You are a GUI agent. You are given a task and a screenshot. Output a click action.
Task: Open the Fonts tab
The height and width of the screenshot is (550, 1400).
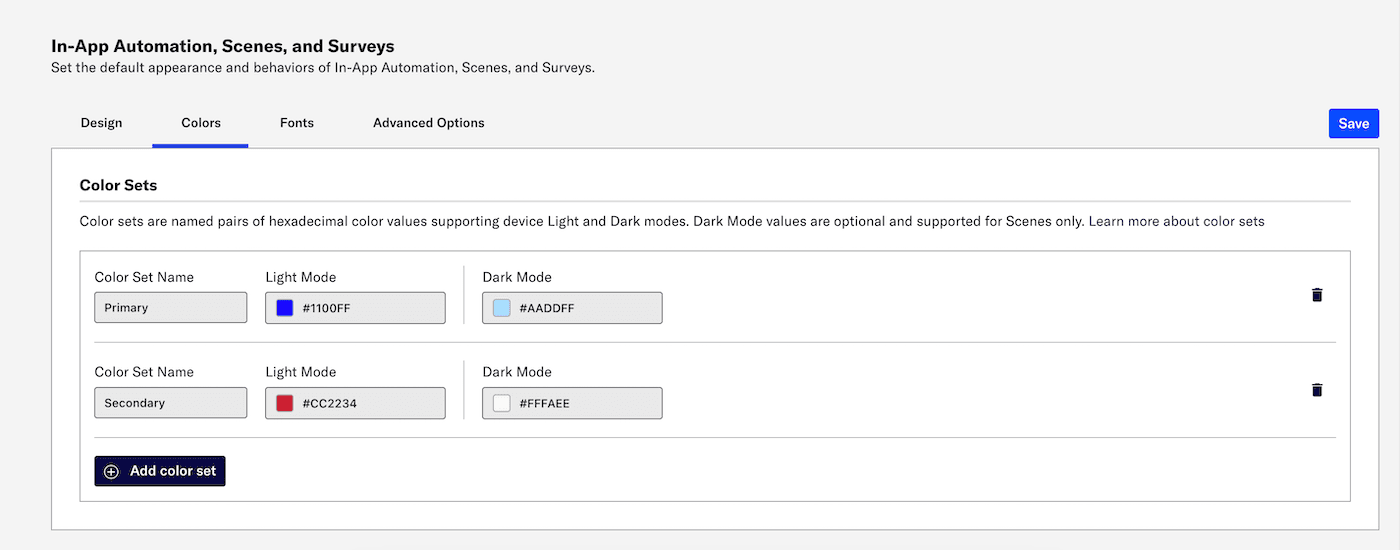(297, 123)
